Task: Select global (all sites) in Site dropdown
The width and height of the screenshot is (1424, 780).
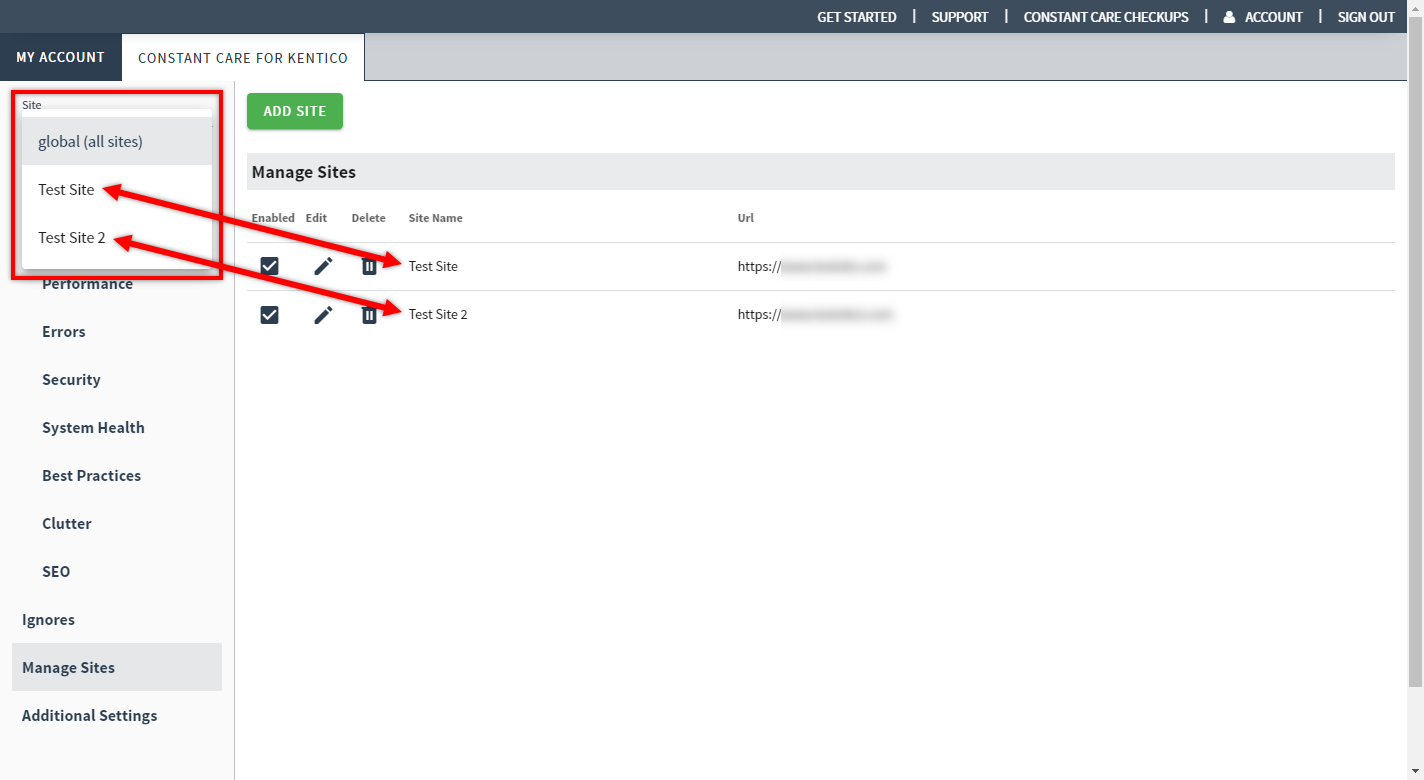Action: (90, 142)
